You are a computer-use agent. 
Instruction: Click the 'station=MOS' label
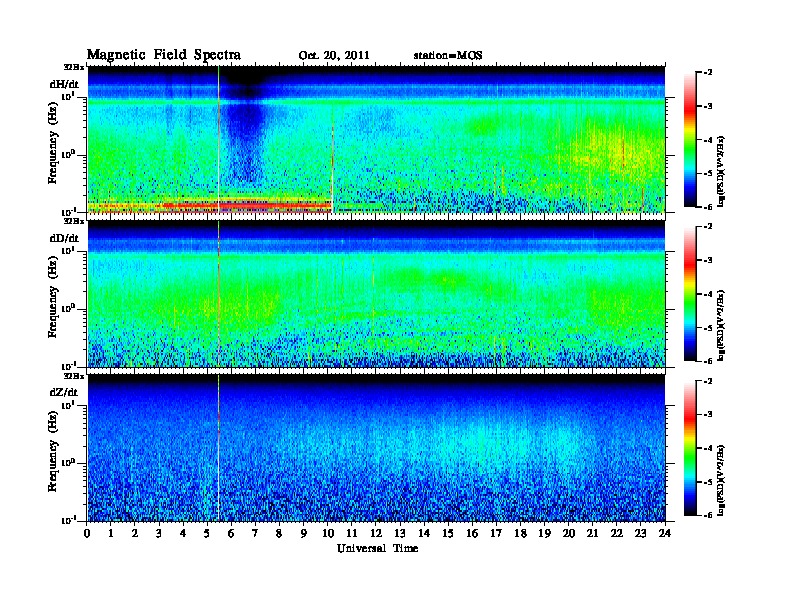click(x=448, y=56)
